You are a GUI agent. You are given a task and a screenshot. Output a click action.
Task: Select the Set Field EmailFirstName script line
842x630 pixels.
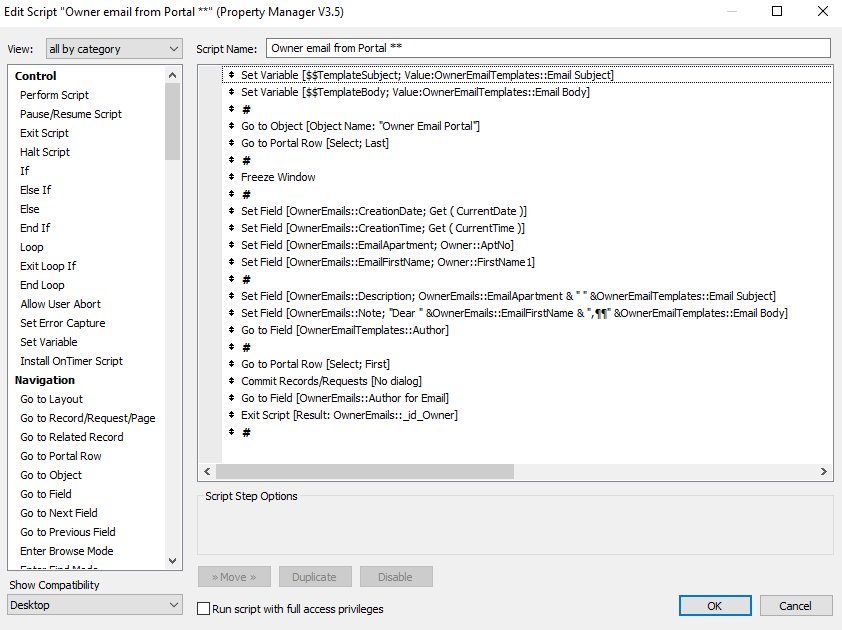coord(388,262)
